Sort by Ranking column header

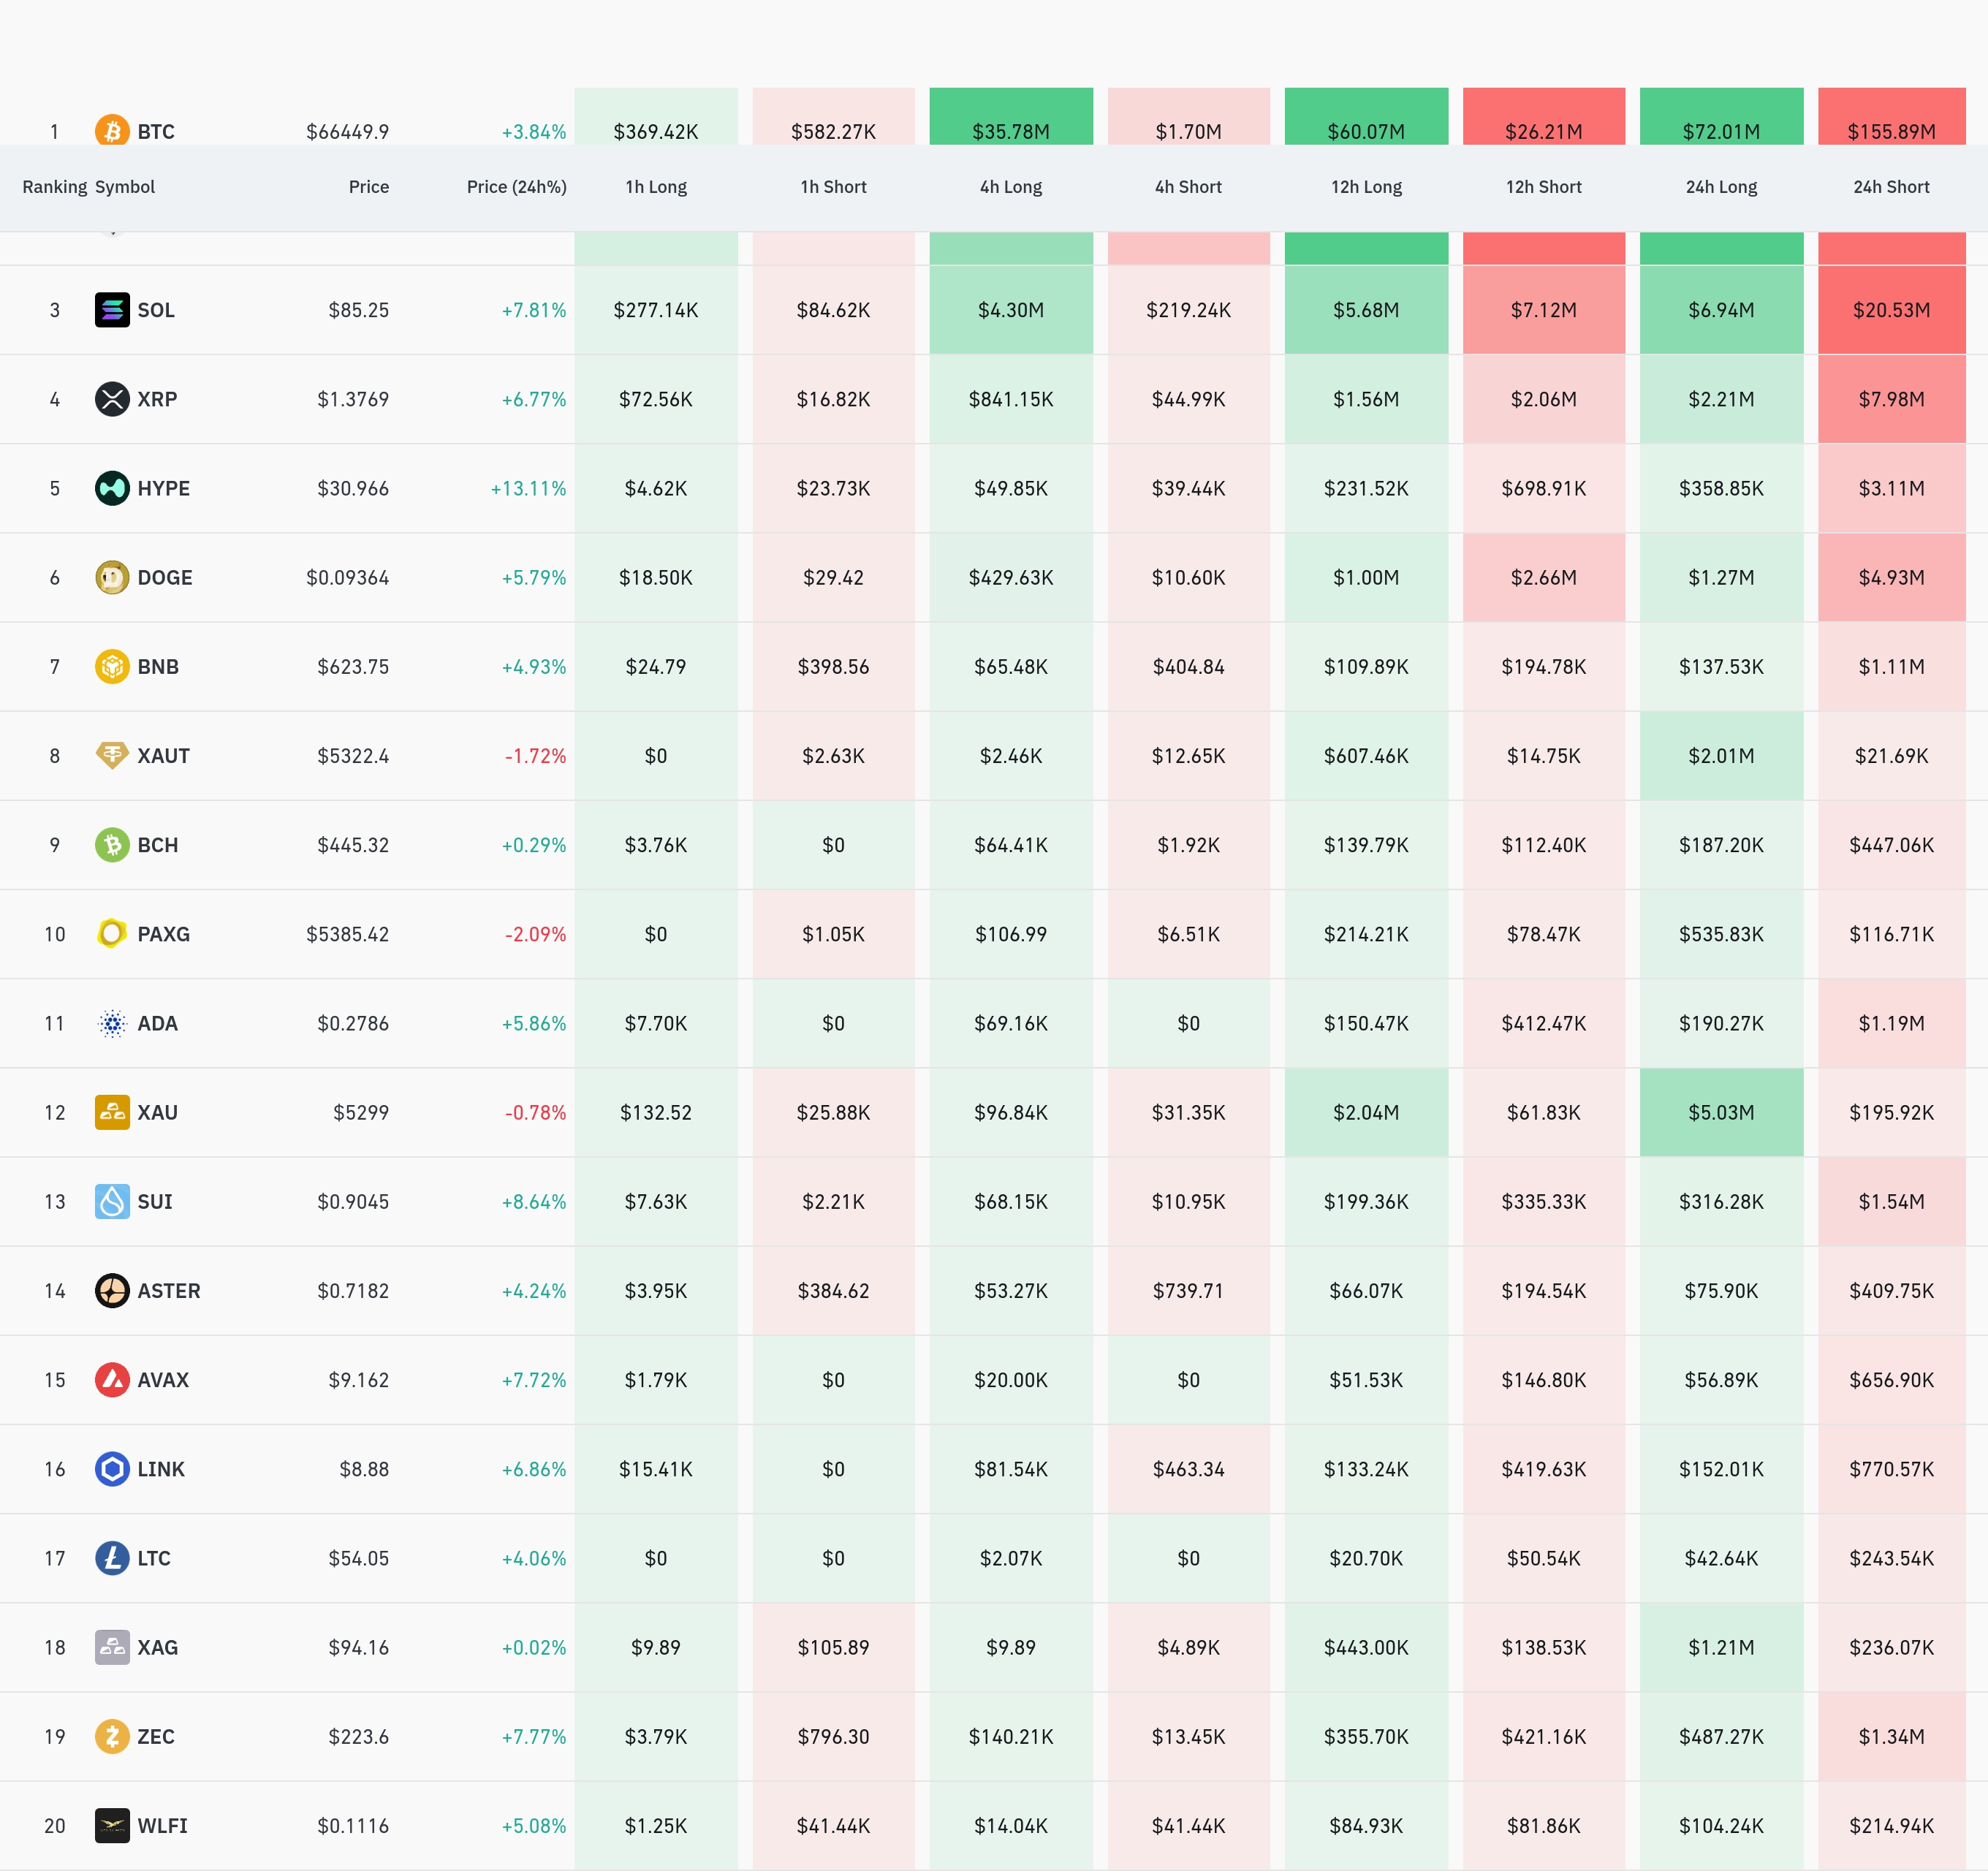(x=54, y=187)
